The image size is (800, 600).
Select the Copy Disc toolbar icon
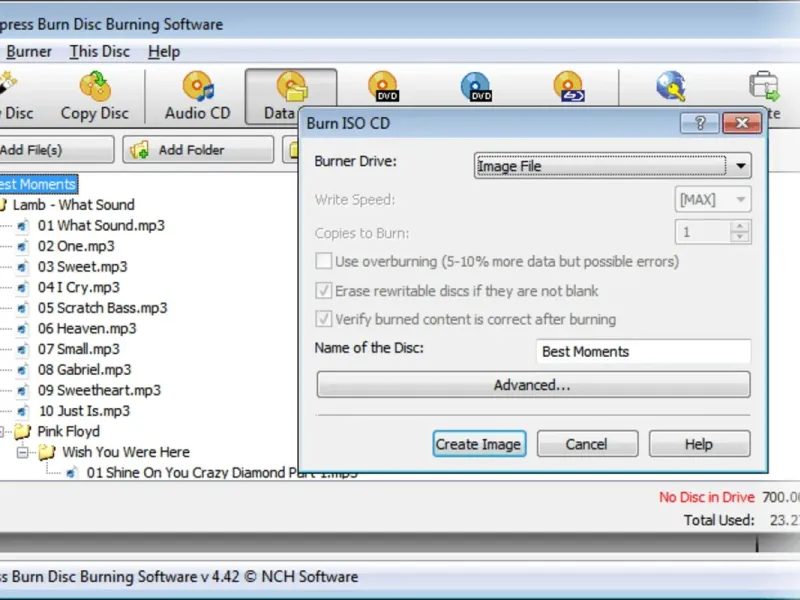(95, 86)
